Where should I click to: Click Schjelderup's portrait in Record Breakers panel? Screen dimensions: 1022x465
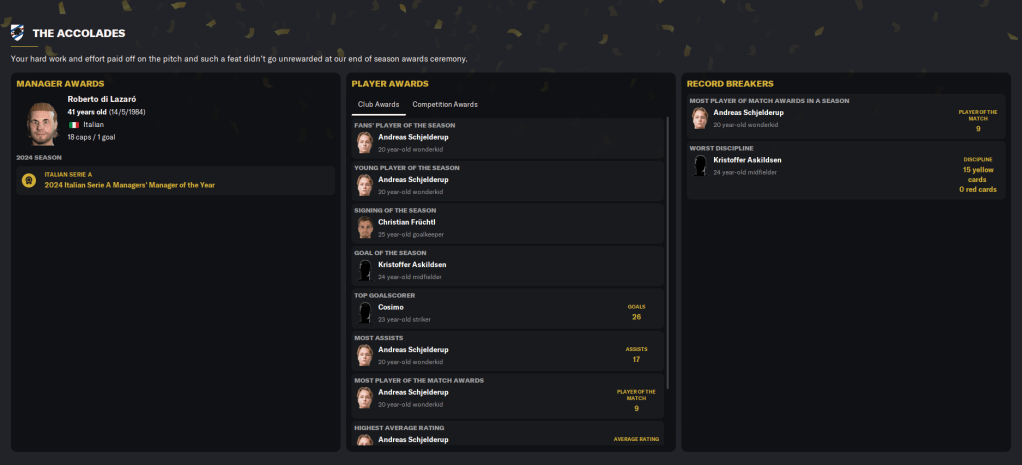[x=699, y=118]
